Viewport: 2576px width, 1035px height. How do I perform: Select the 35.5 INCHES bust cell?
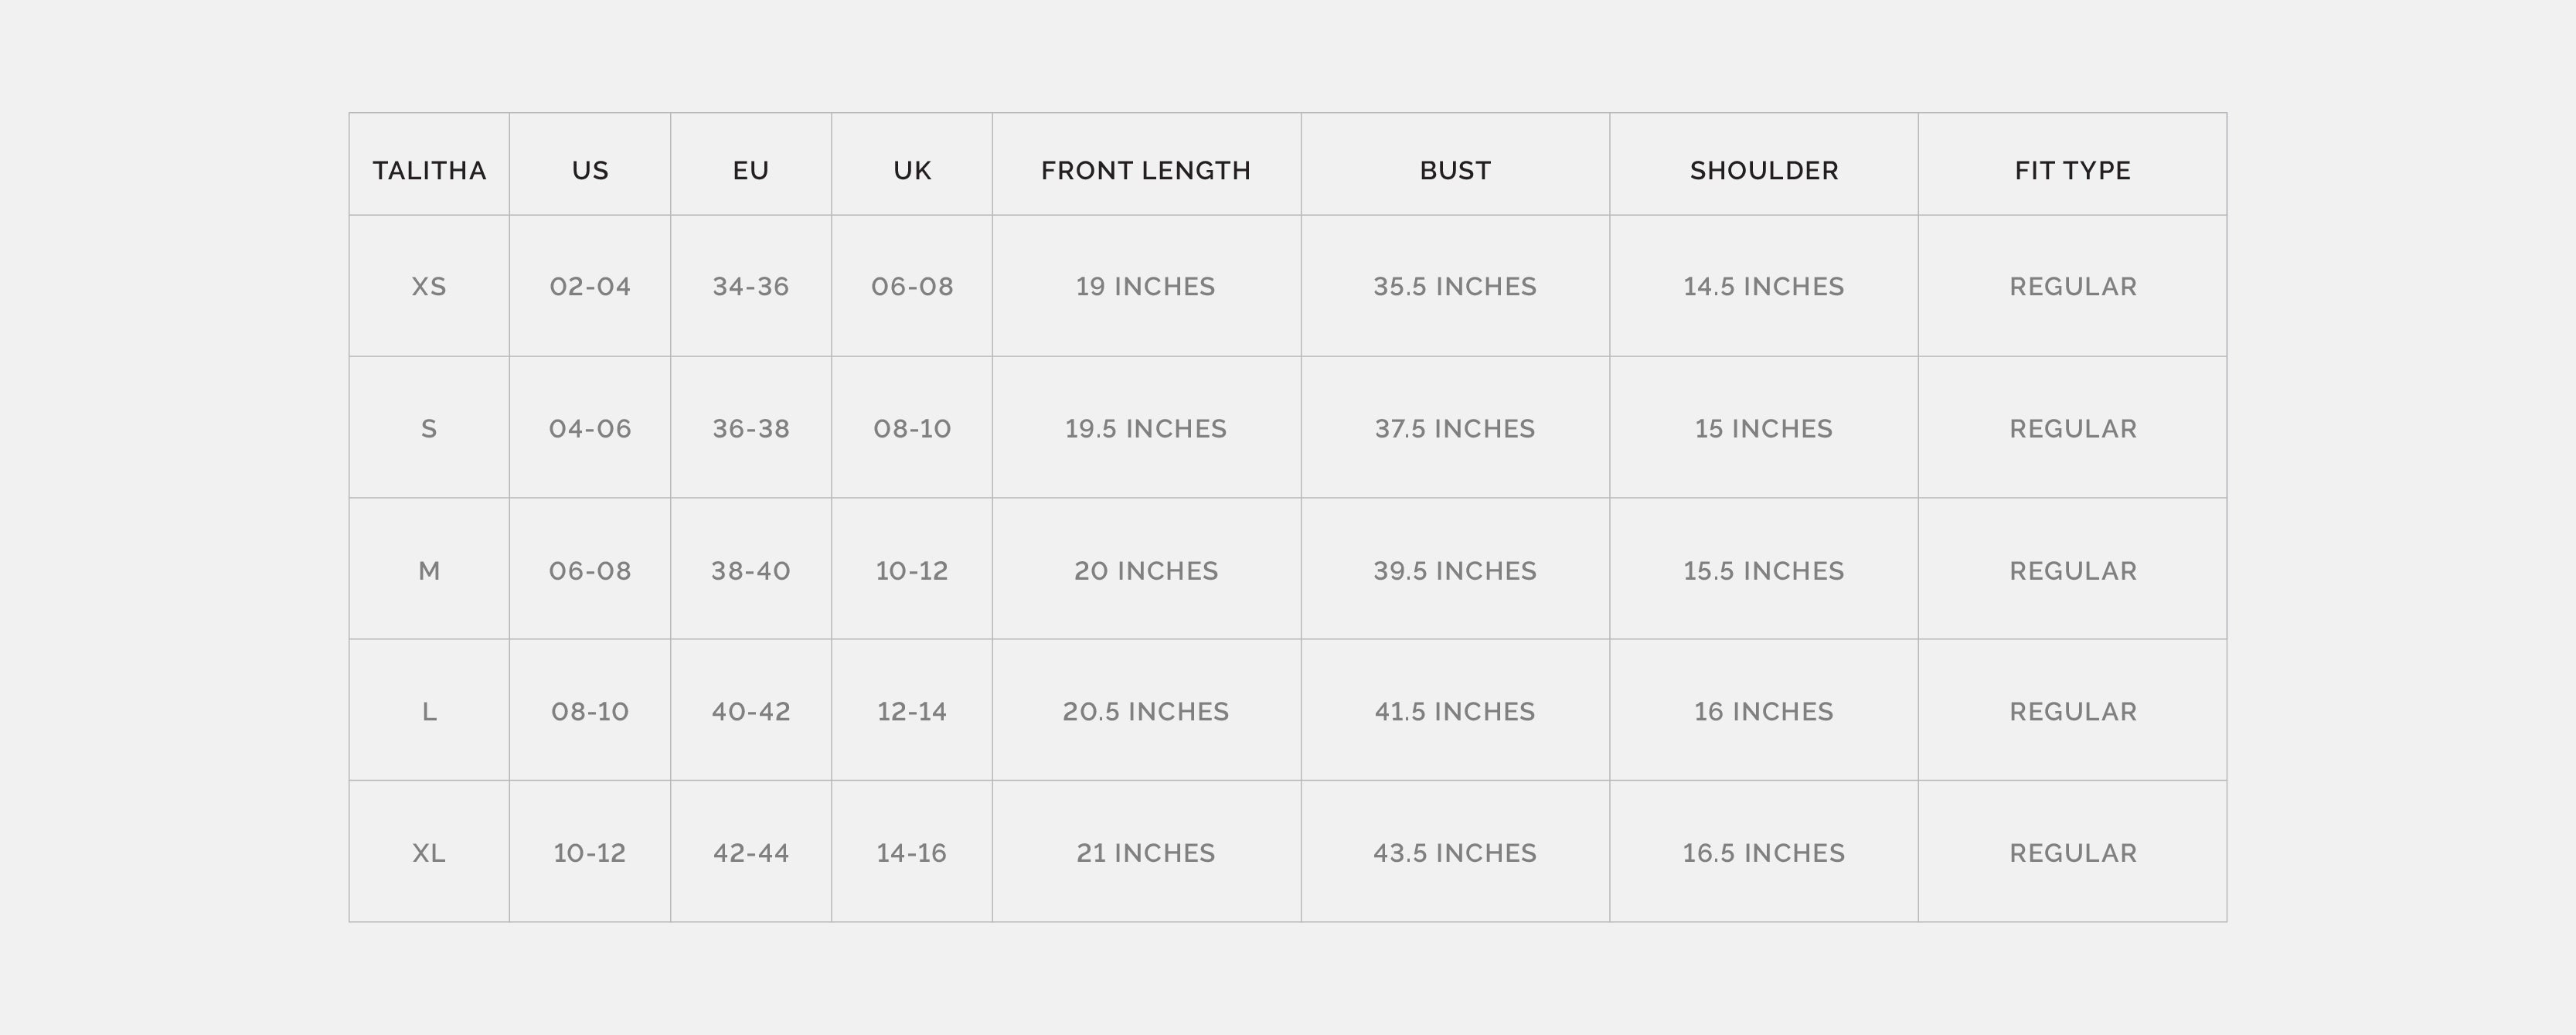1455,287
